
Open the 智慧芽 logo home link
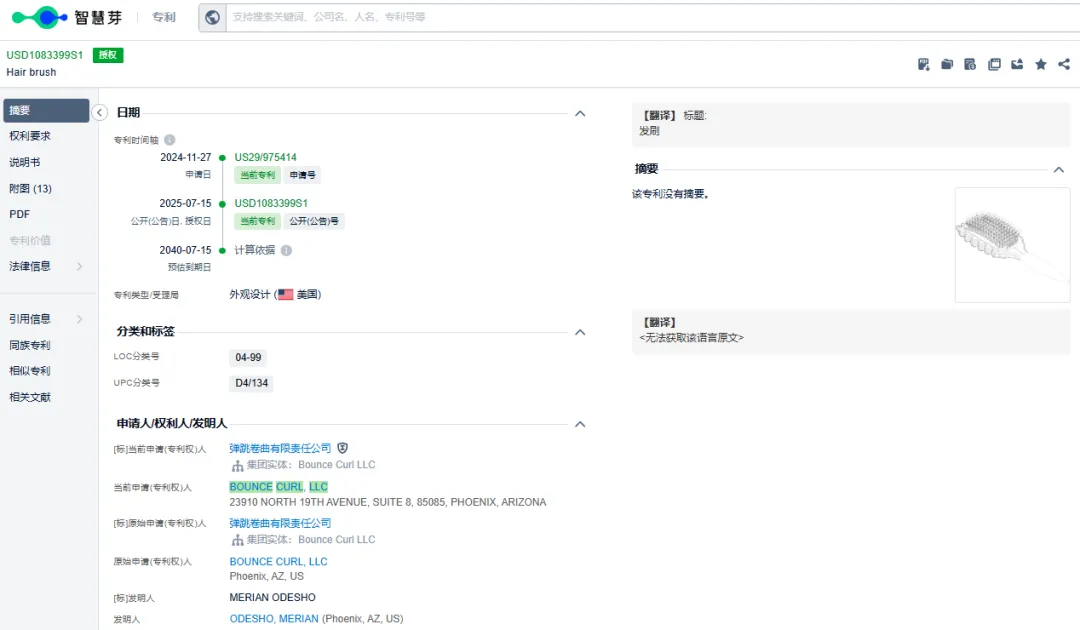(68, 17)
